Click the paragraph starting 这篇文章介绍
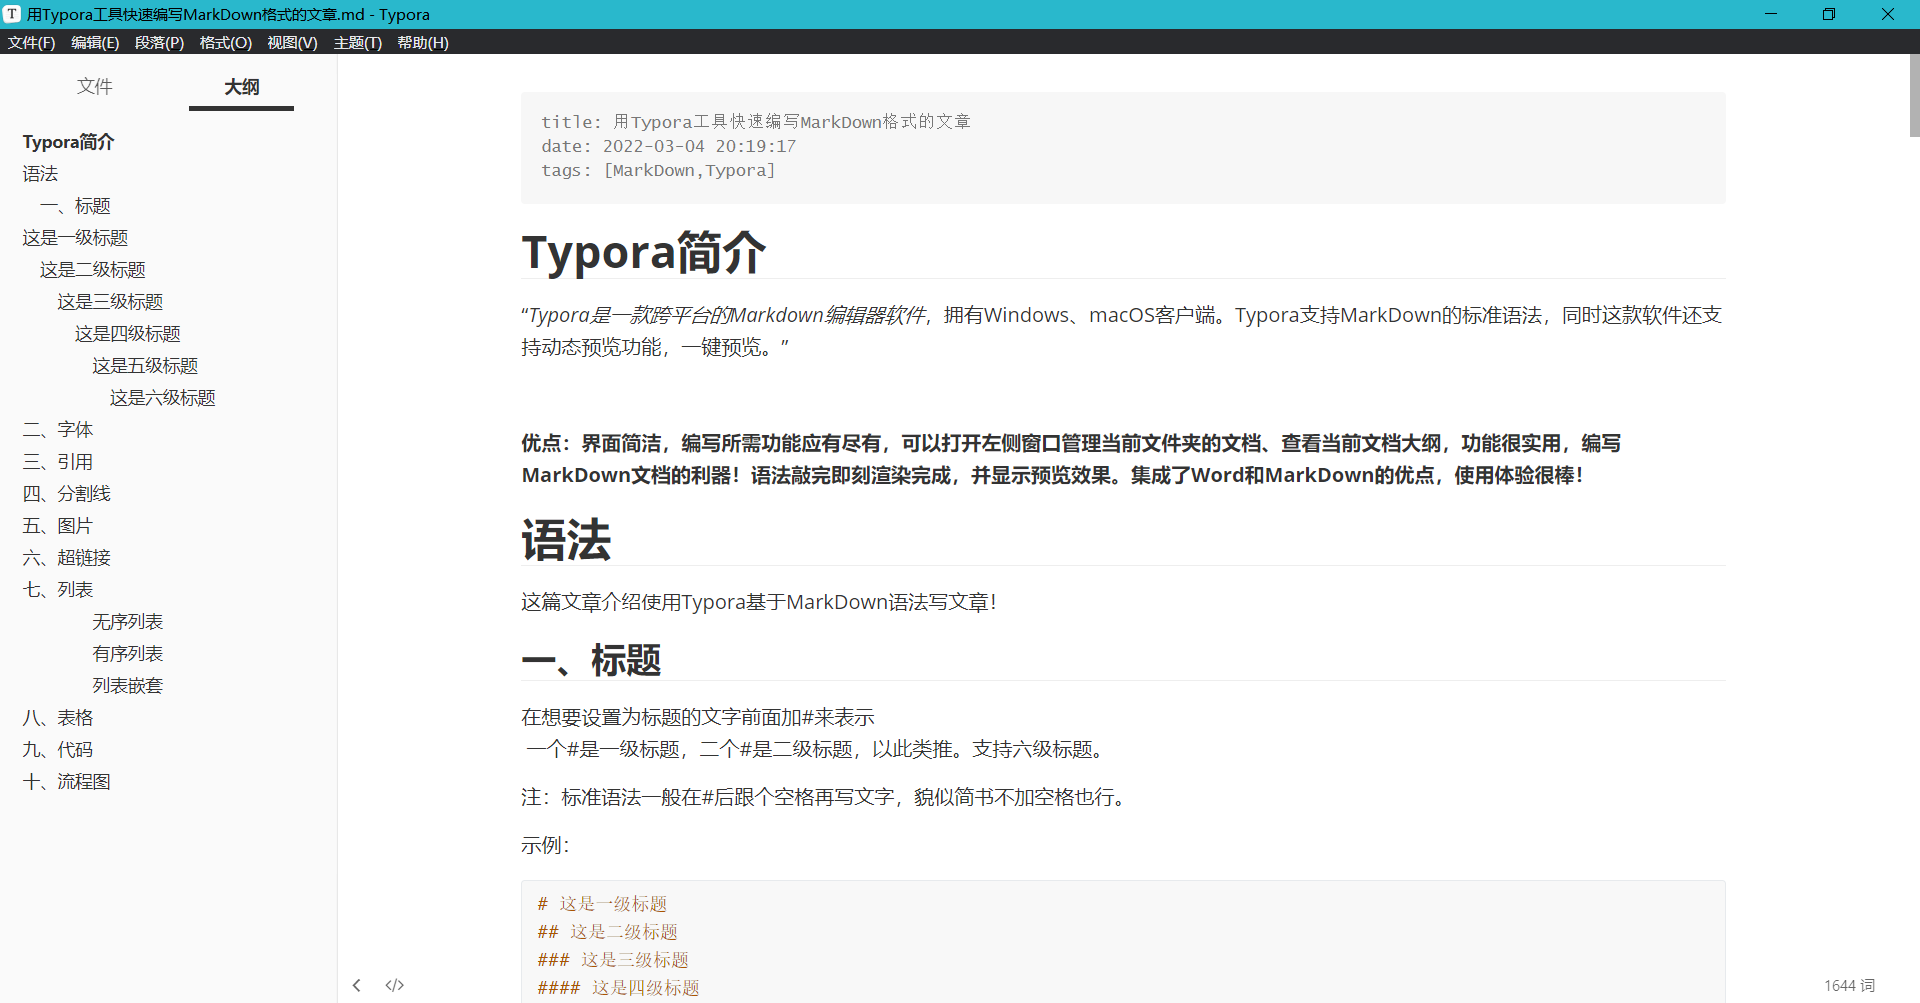Image resolution: width=1920 pixels, height=1003 pixels. point(759,602)
